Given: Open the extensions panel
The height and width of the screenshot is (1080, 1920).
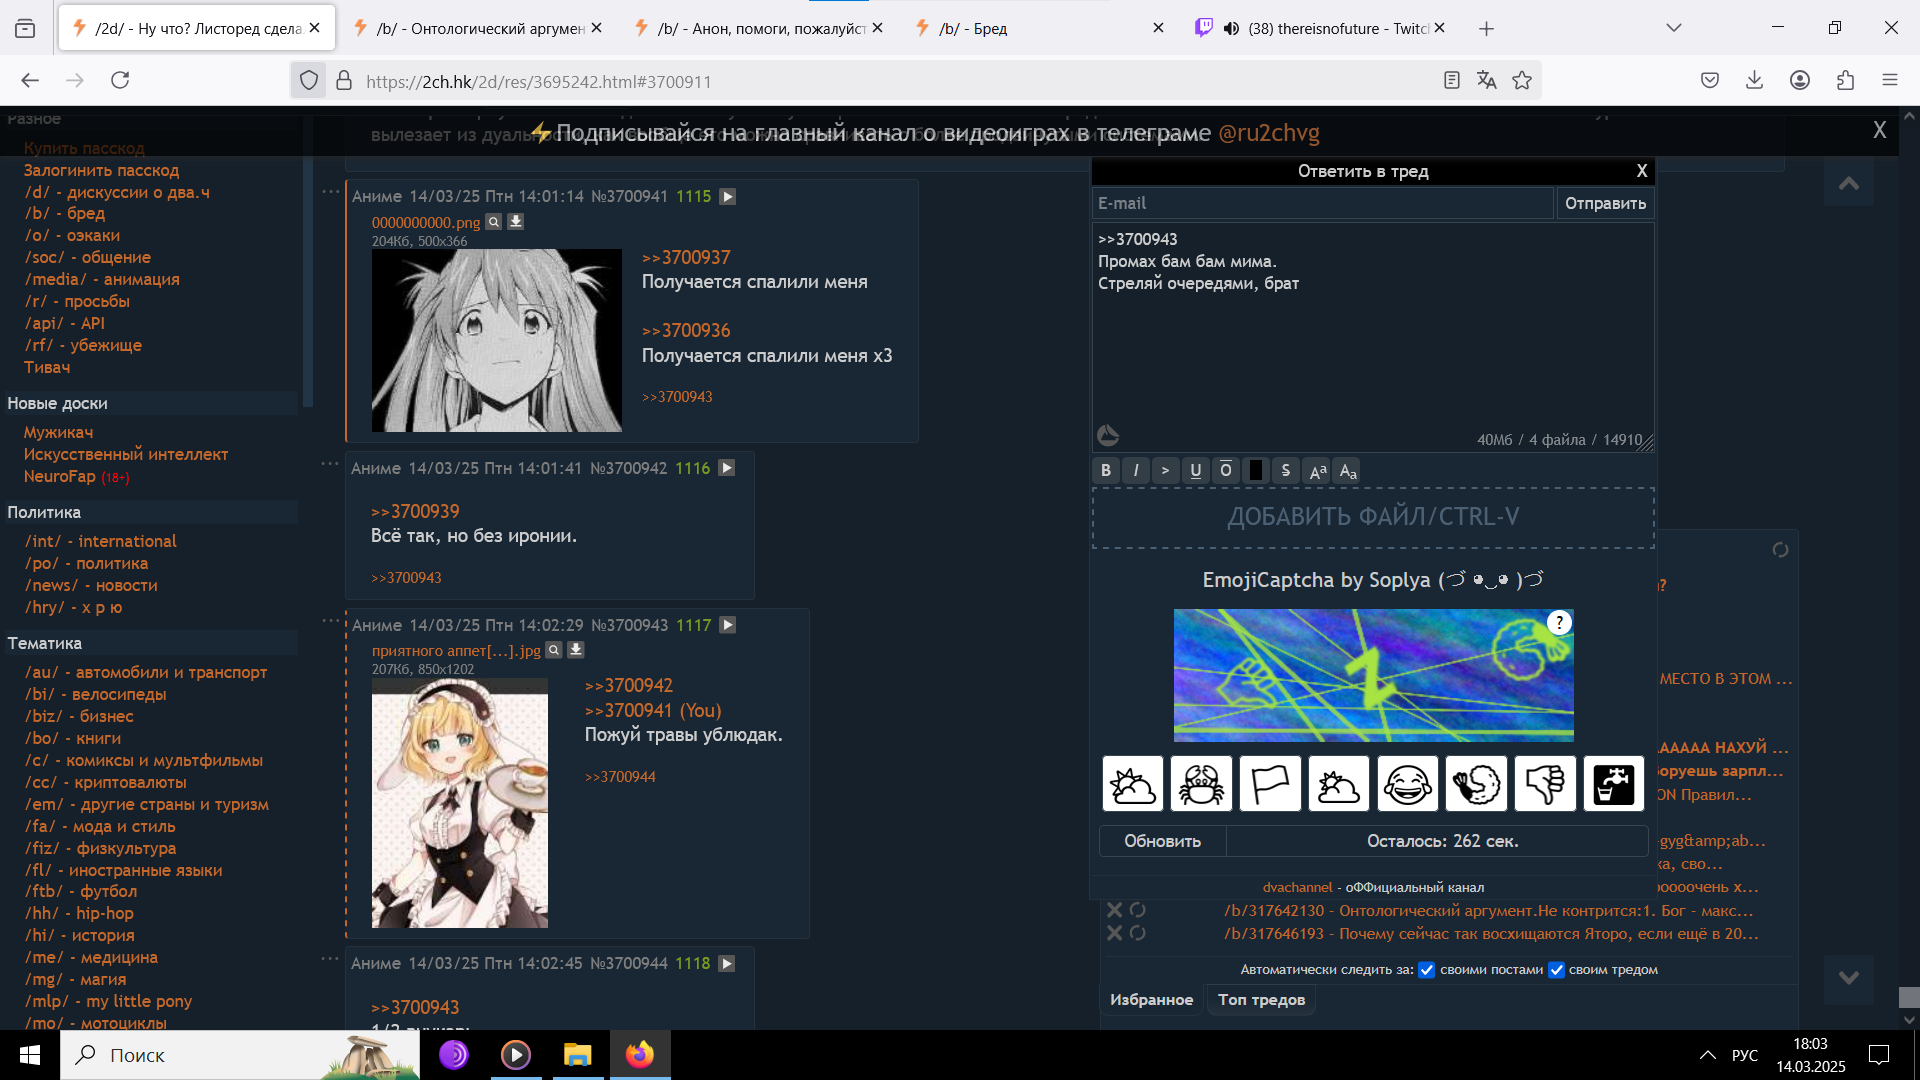Looking at the screenshot, I should 1845,81.
